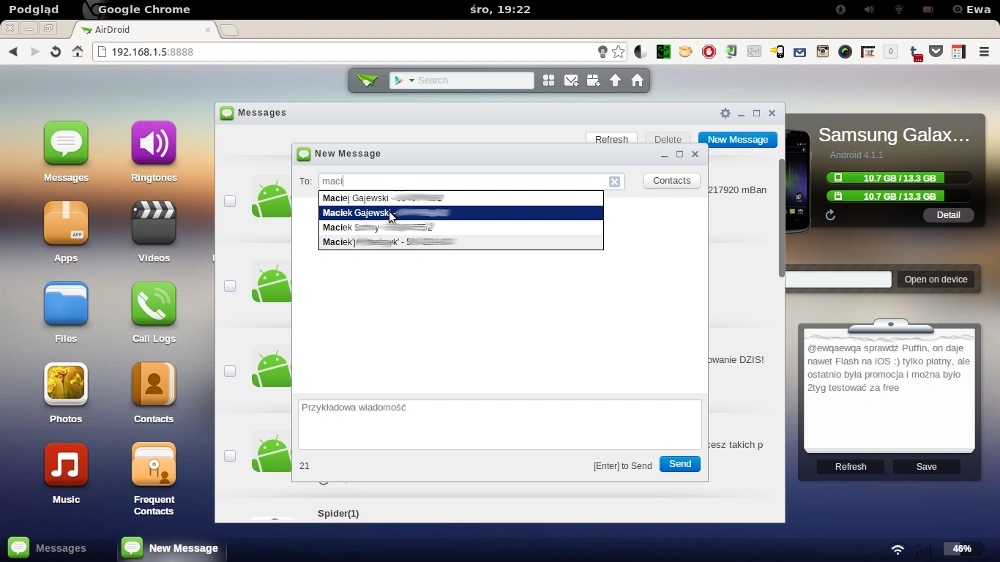Tick the fourth message thread checkbox
The image size is (1000, 562).
click(230, 455)
